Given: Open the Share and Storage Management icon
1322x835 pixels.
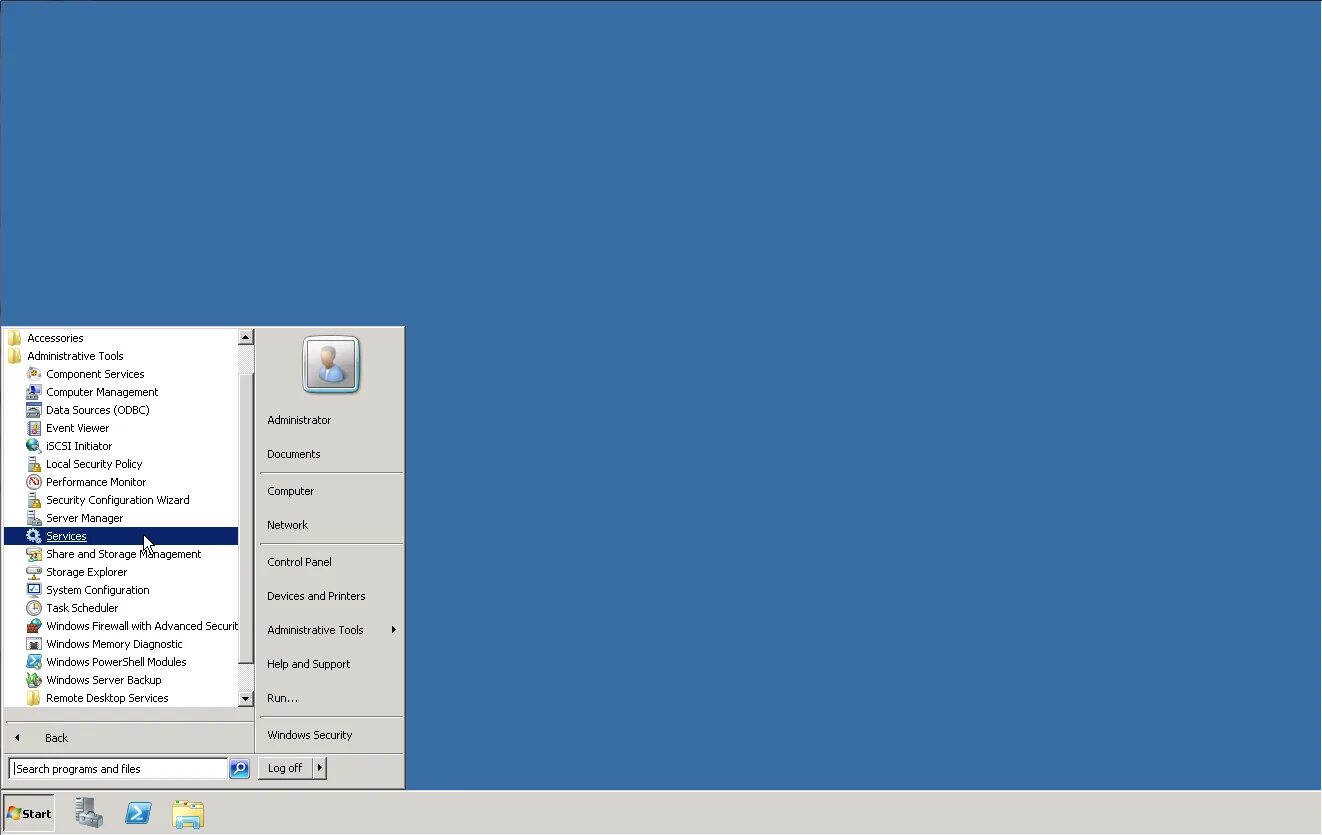Looking at the screenshot, I should [x=34, y=554].
